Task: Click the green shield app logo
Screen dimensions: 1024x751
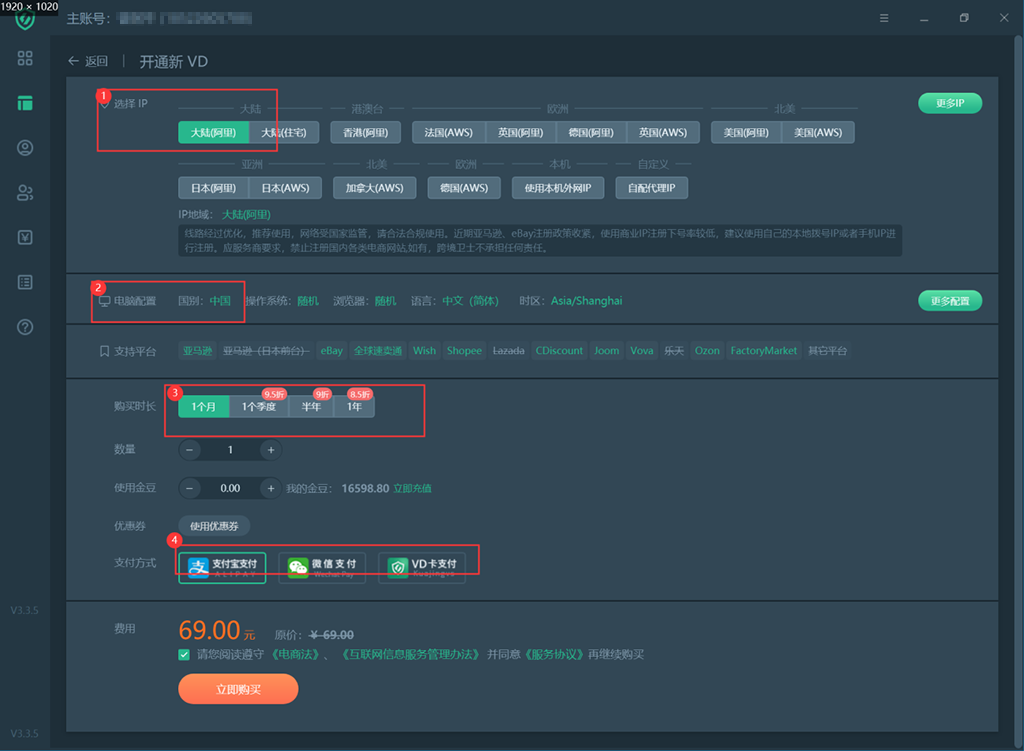Action: [25, 20]
